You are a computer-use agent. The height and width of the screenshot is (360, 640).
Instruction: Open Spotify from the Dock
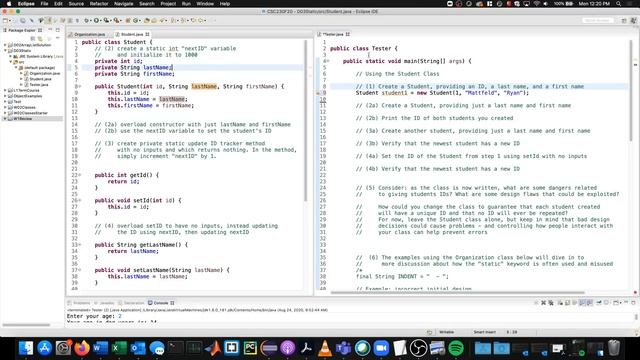point(456,348)
